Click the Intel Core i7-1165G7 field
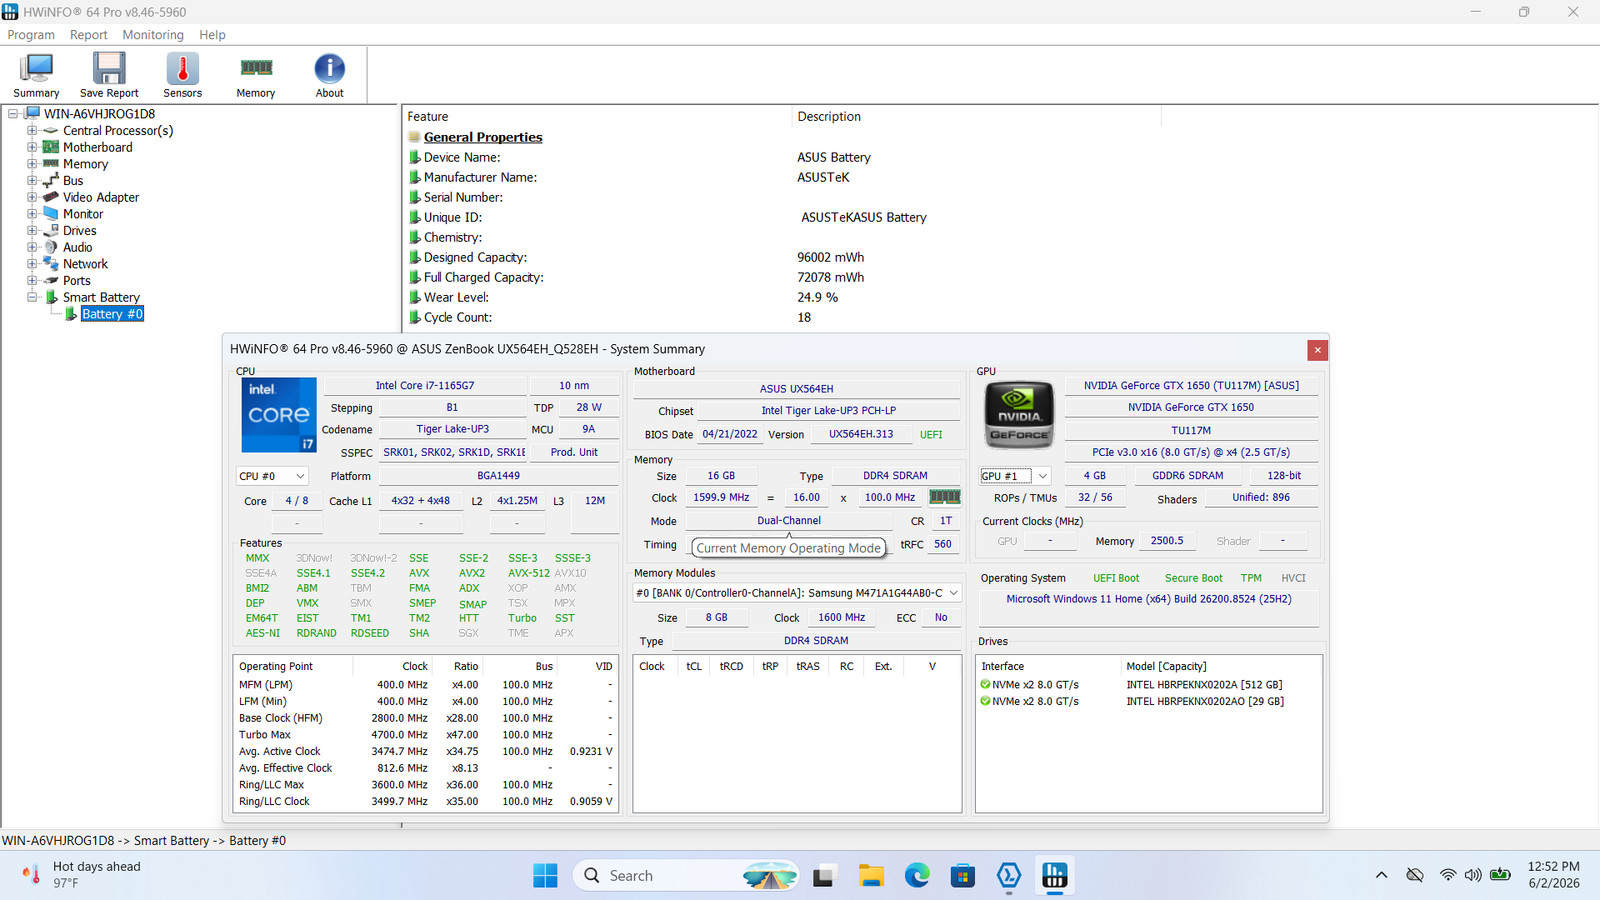The height and width of the screenshot is (900, 1600). pyautogui.click(x=425, y=385)
